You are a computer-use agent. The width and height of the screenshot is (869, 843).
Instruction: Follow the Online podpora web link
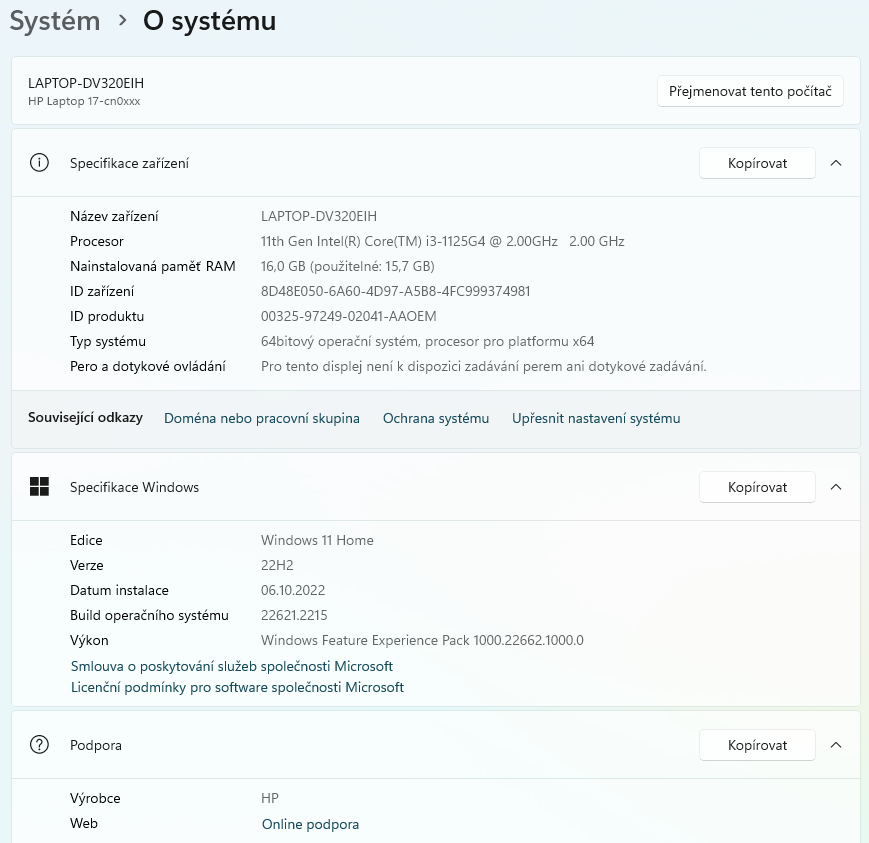click(310, 824)
